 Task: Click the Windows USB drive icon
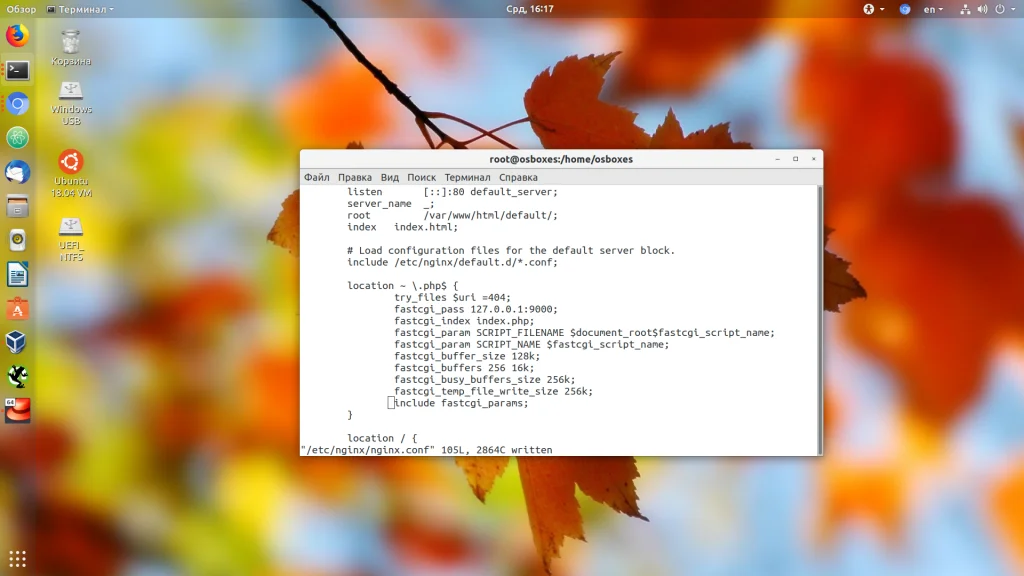pyautogui.click(x=71, y=102)
